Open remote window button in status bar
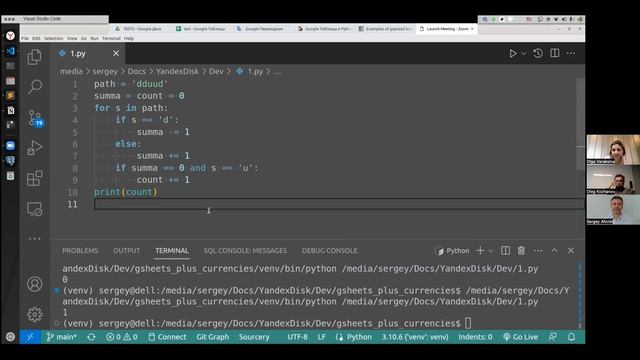 (30, 337)
